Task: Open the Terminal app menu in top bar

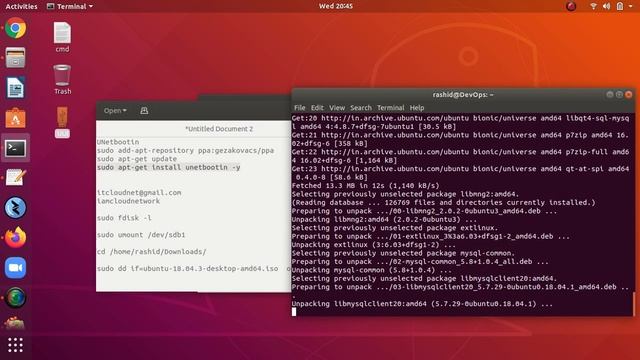Action: [70, 6]
